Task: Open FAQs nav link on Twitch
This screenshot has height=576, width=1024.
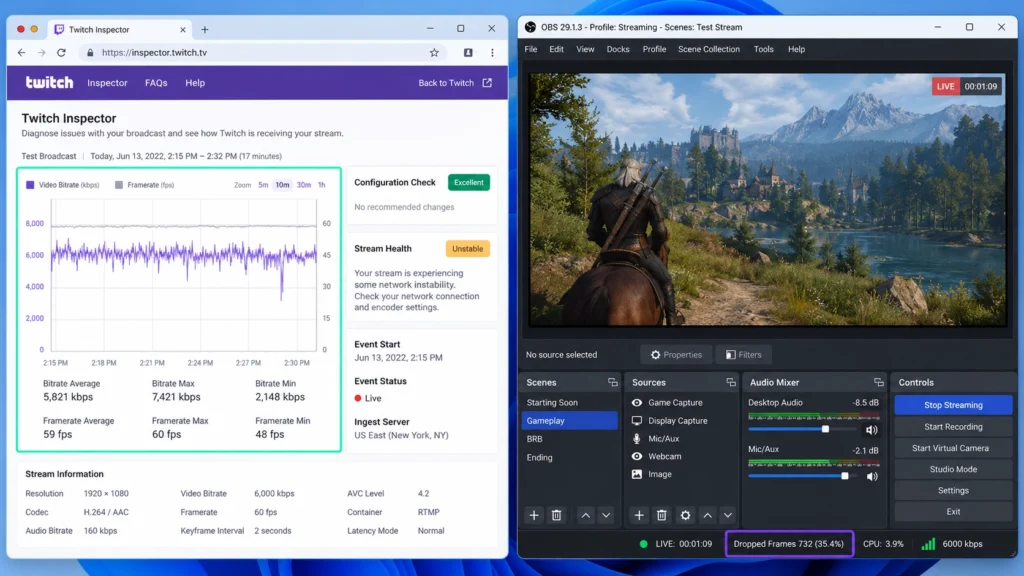Action: (x=156, y=83)
